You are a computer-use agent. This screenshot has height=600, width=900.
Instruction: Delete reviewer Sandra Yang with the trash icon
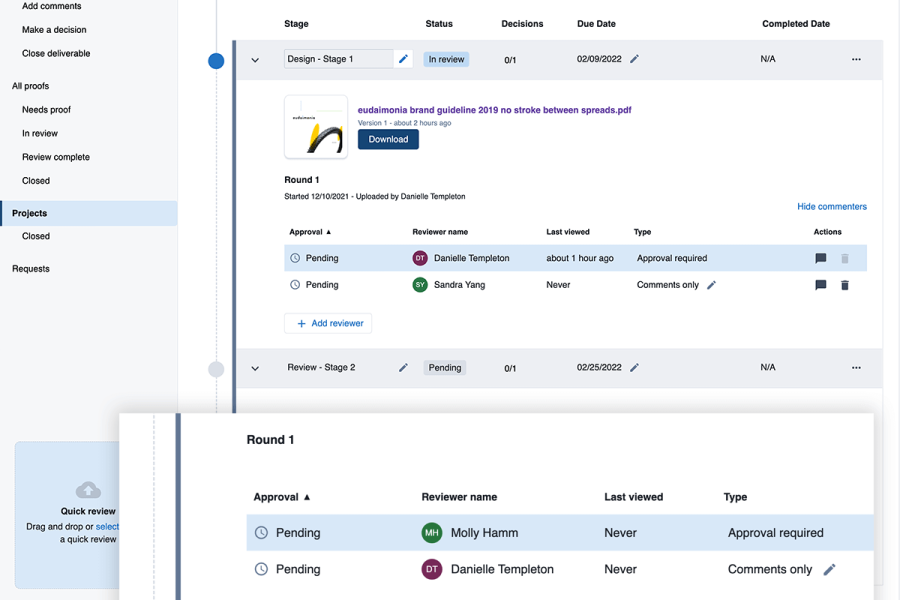tap(845, 285)
